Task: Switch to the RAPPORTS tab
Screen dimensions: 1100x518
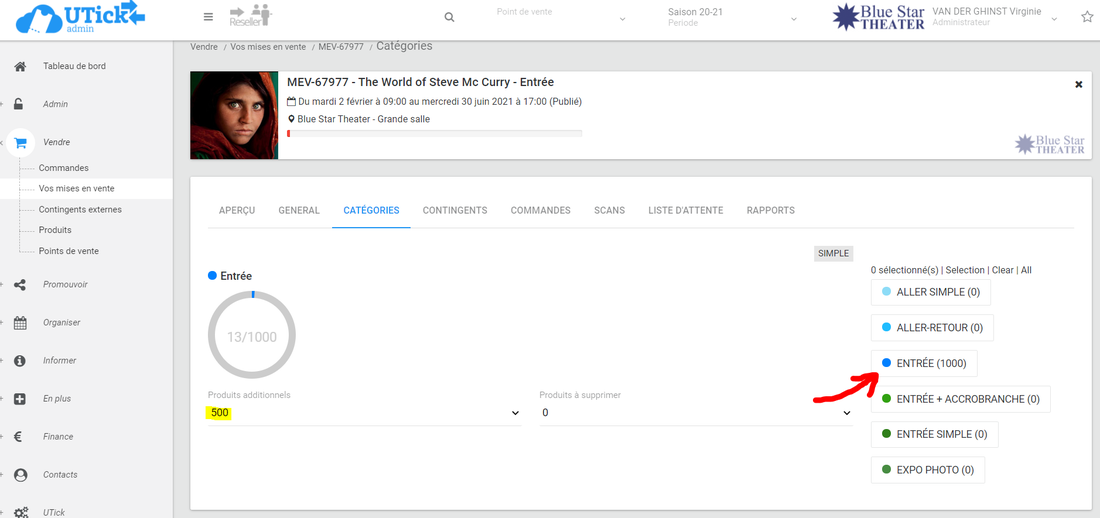Action: [770, 211]
